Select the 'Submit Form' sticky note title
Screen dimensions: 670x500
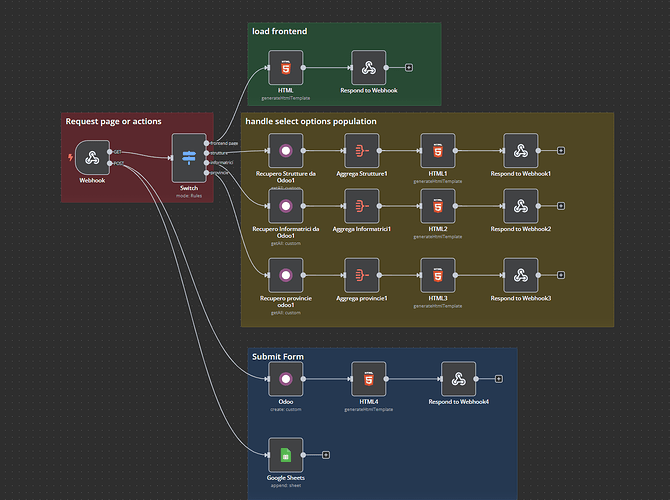point(278,356)
